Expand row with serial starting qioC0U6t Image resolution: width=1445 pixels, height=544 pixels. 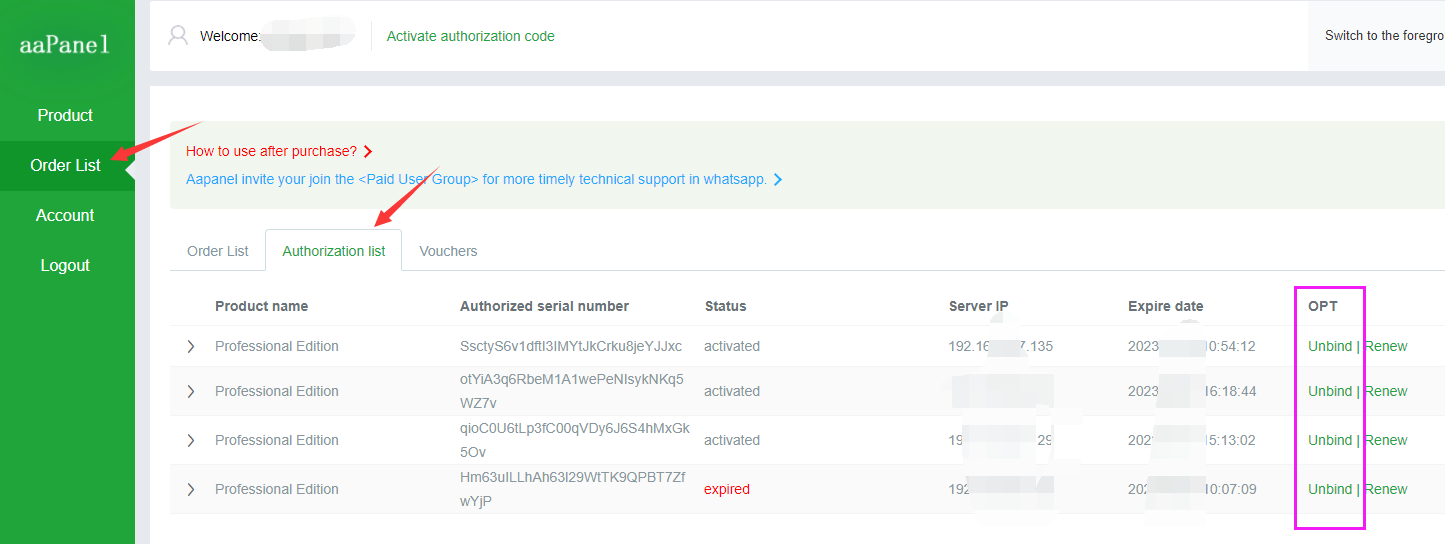[x=191, y=440]
